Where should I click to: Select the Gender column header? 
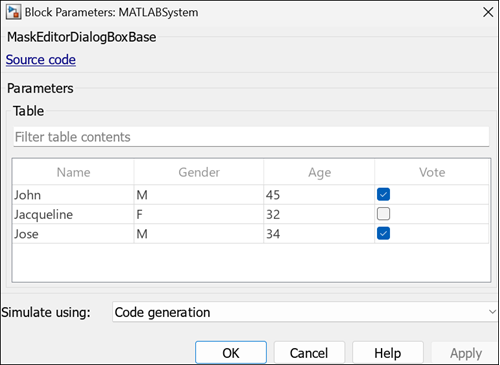pos(199,172)
